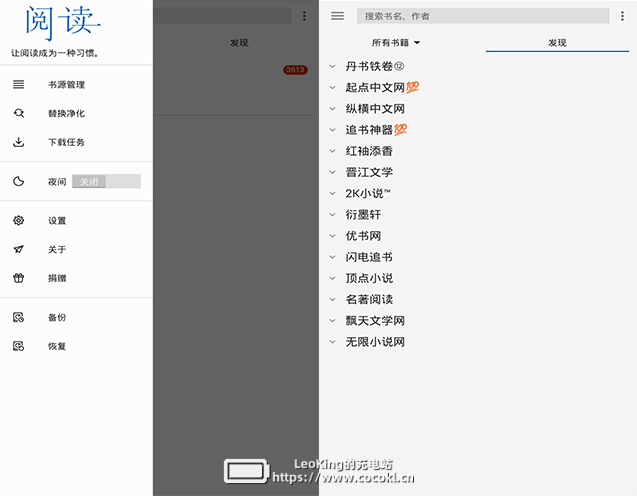
Task: Click the gift box donate icon
Action: tap(18, 278)
